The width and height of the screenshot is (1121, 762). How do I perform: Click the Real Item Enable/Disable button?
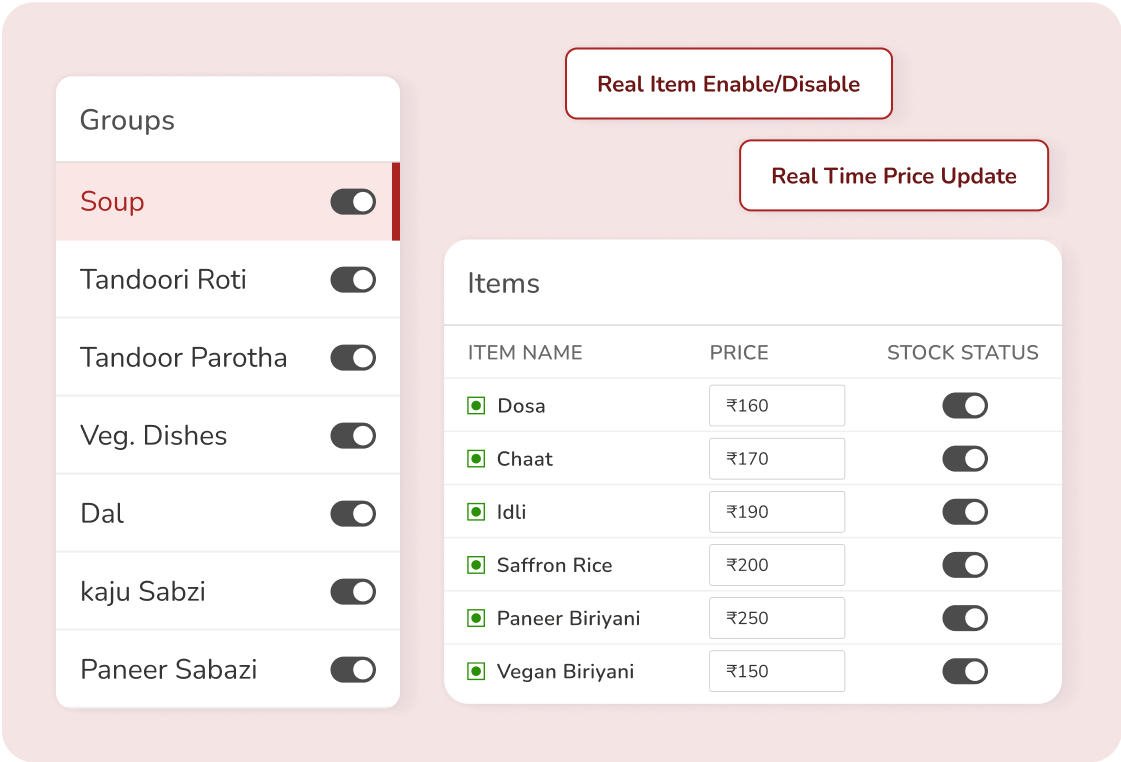(x=728, y=84)
